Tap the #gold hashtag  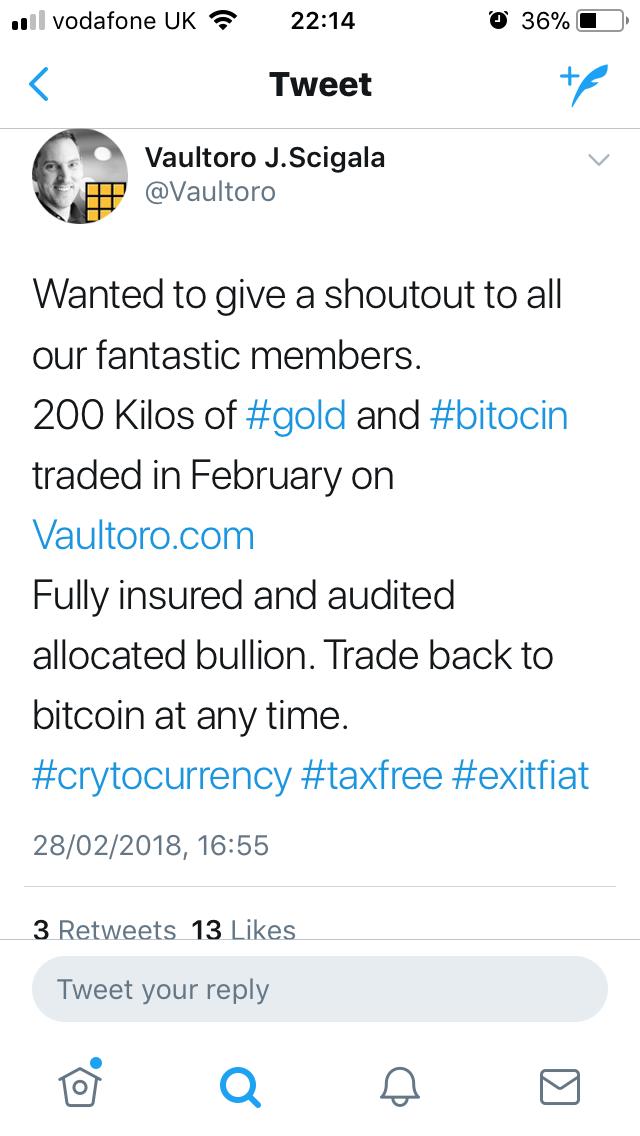point(296,415)
